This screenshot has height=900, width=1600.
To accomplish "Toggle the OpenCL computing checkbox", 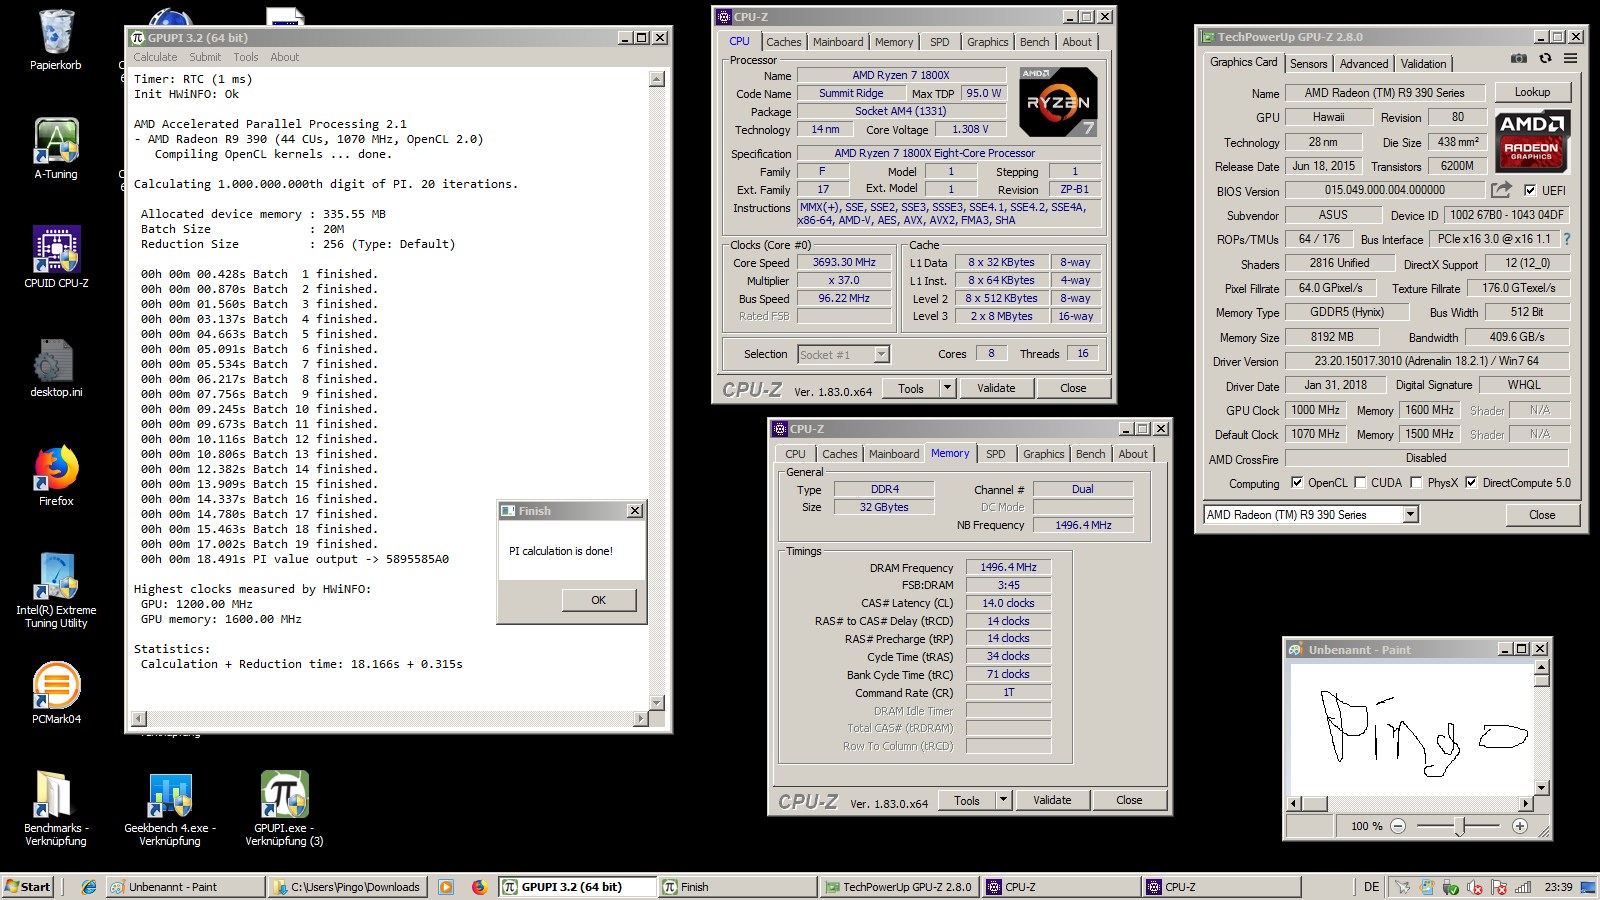I will point(1297,482).
